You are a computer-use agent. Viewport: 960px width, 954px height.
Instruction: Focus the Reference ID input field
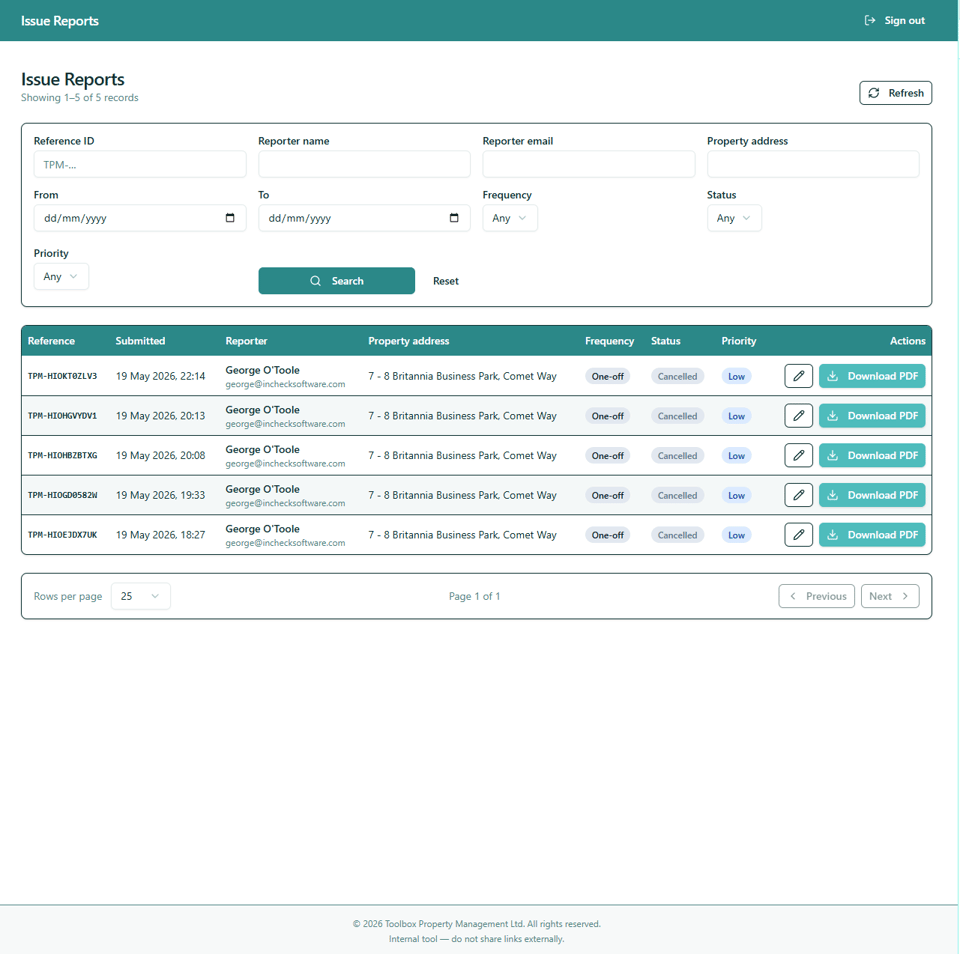[140, 165]
